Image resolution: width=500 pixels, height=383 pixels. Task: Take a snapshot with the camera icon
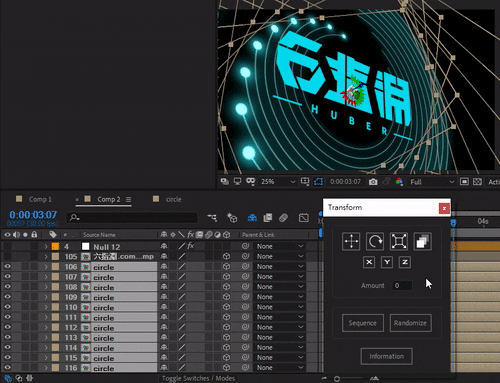pyautogui.click(x=373, y=182)
